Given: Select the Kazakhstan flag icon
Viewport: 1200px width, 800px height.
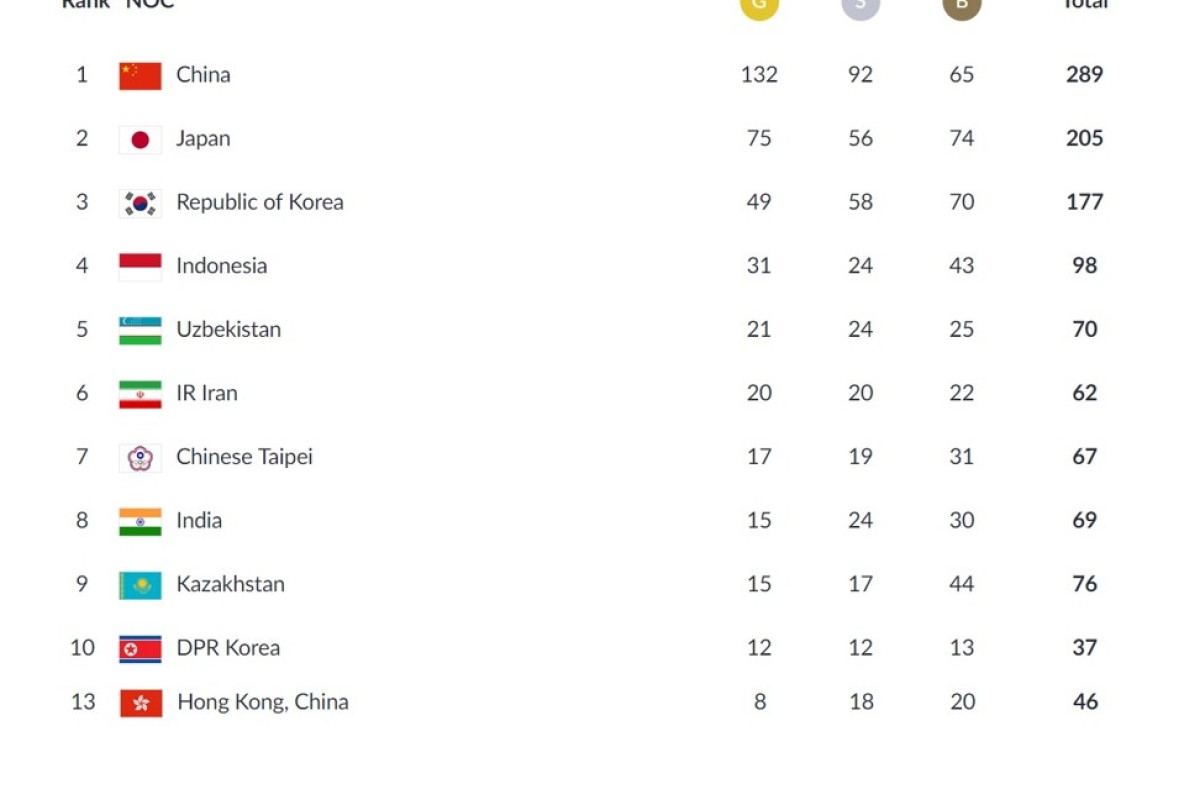Looking at the screenshot, I should (x=140, y=585).
